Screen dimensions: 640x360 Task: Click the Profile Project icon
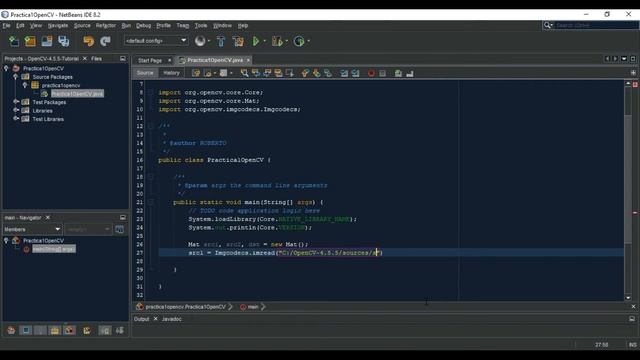point(299,41)
